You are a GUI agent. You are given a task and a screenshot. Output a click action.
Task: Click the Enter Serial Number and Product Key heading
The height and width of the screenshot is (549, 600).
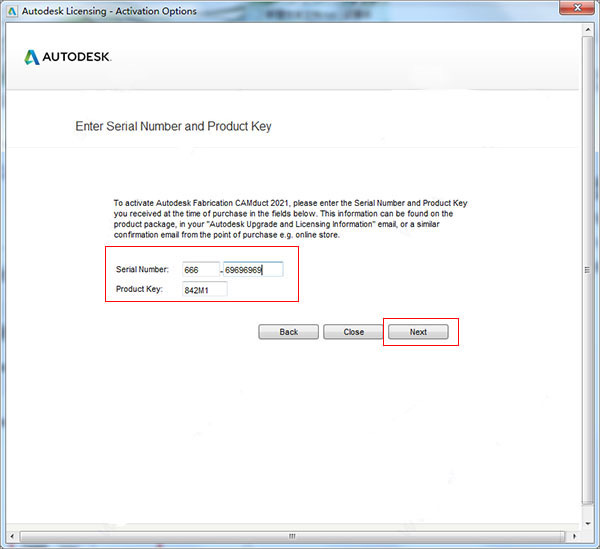pos(173,126)
